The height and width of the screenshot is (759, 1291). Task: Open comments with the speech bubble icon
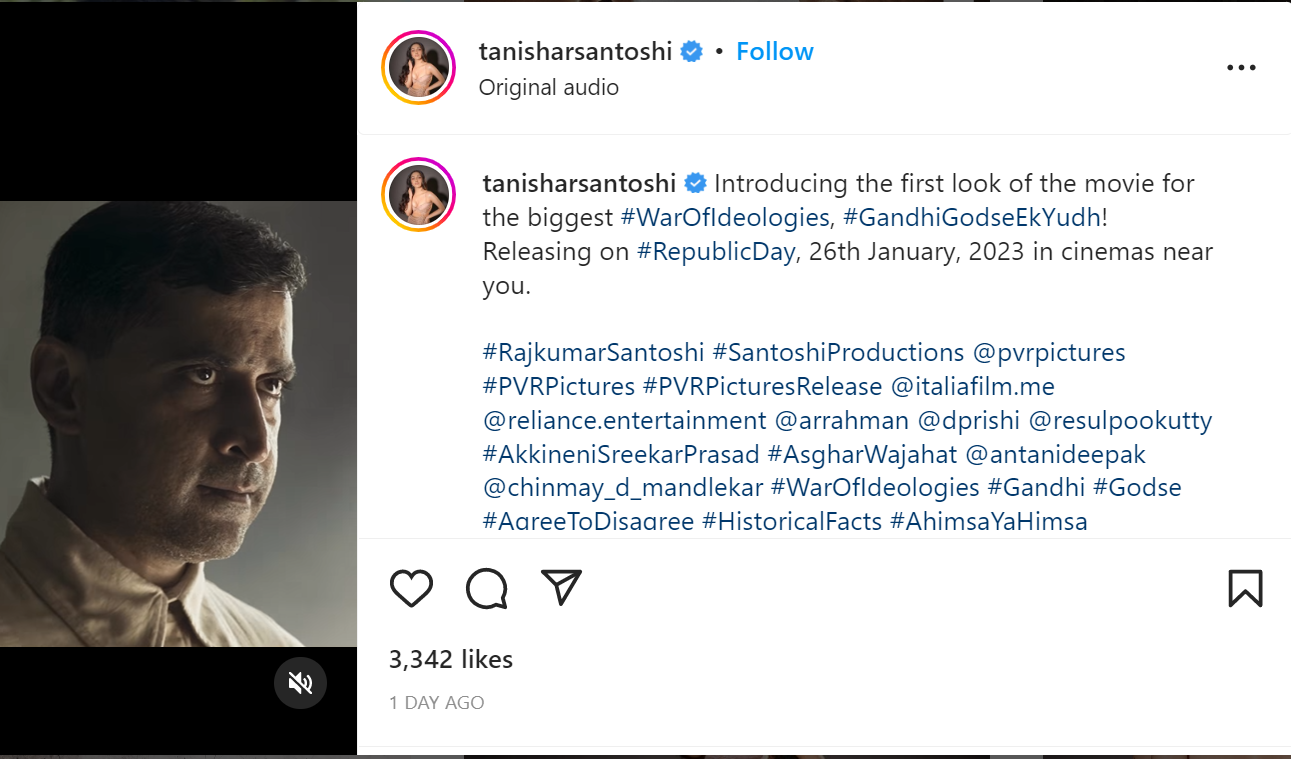(x=487, y=589)
